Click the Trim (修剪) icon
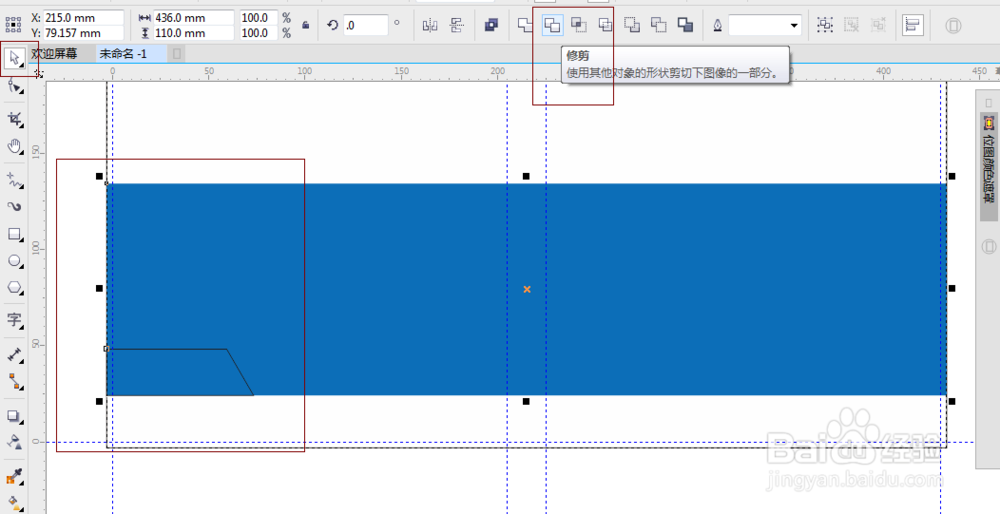 (552, 25)
